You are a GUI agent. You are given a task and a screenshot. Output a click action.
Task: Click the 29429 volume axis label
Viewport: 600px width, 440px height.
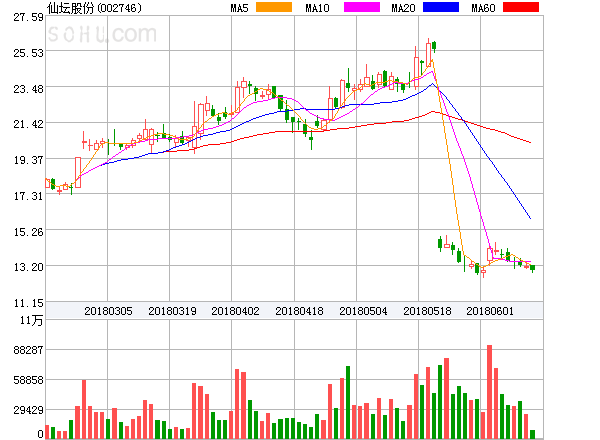click(x=28, y=411)
